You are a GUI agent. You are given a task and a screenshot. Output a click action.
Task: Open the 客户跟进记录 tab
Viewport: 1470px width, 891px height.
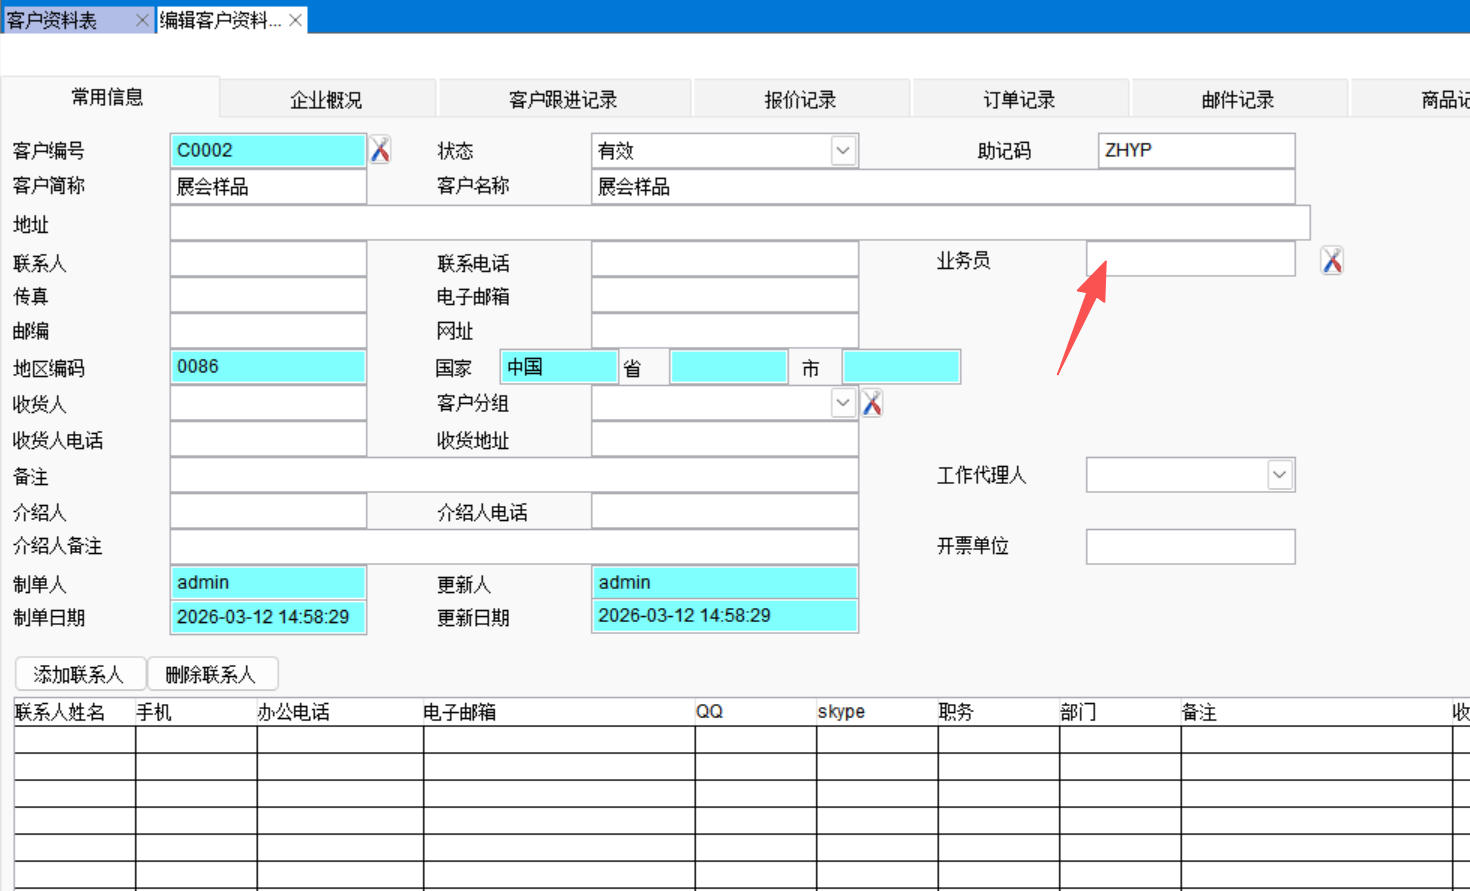pos(563,100)
